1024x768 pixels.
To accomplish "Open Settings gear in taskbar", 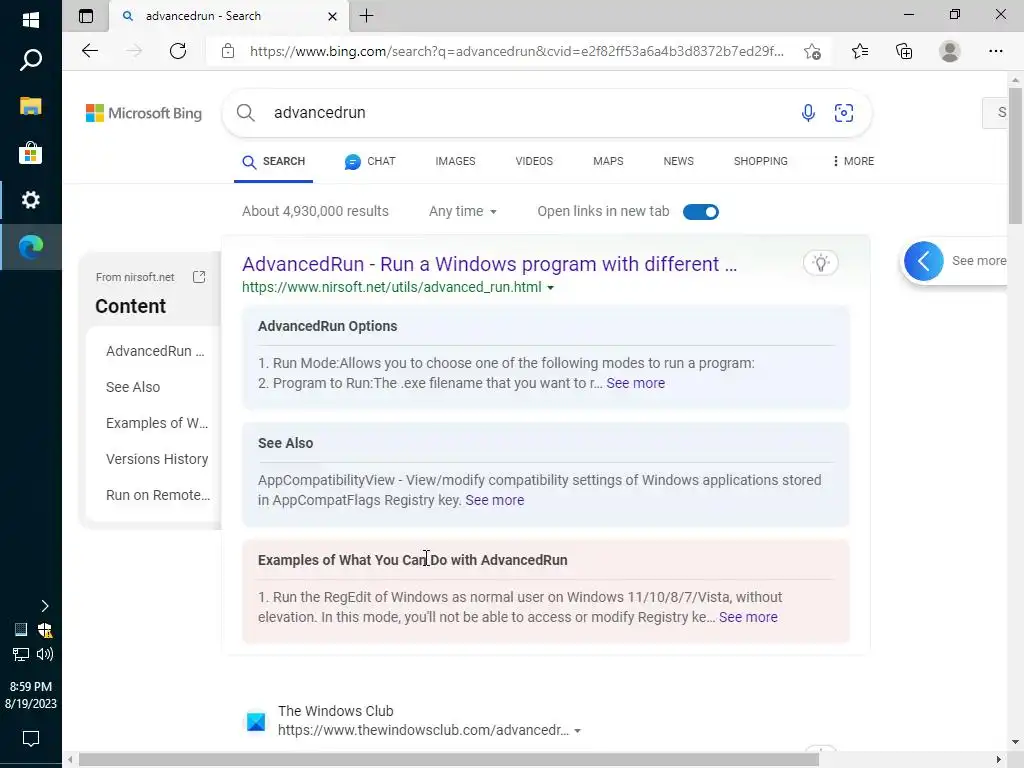I will point(31,200).
